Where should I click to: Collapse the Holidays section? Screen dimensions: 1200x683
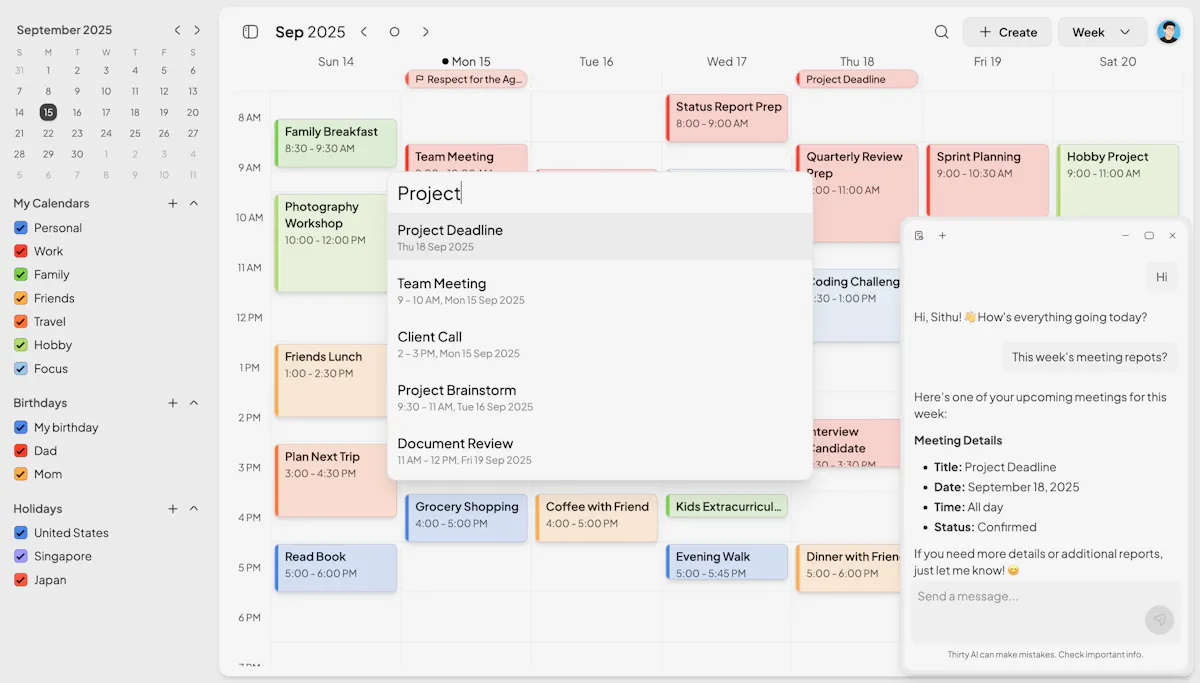[194, 509]
